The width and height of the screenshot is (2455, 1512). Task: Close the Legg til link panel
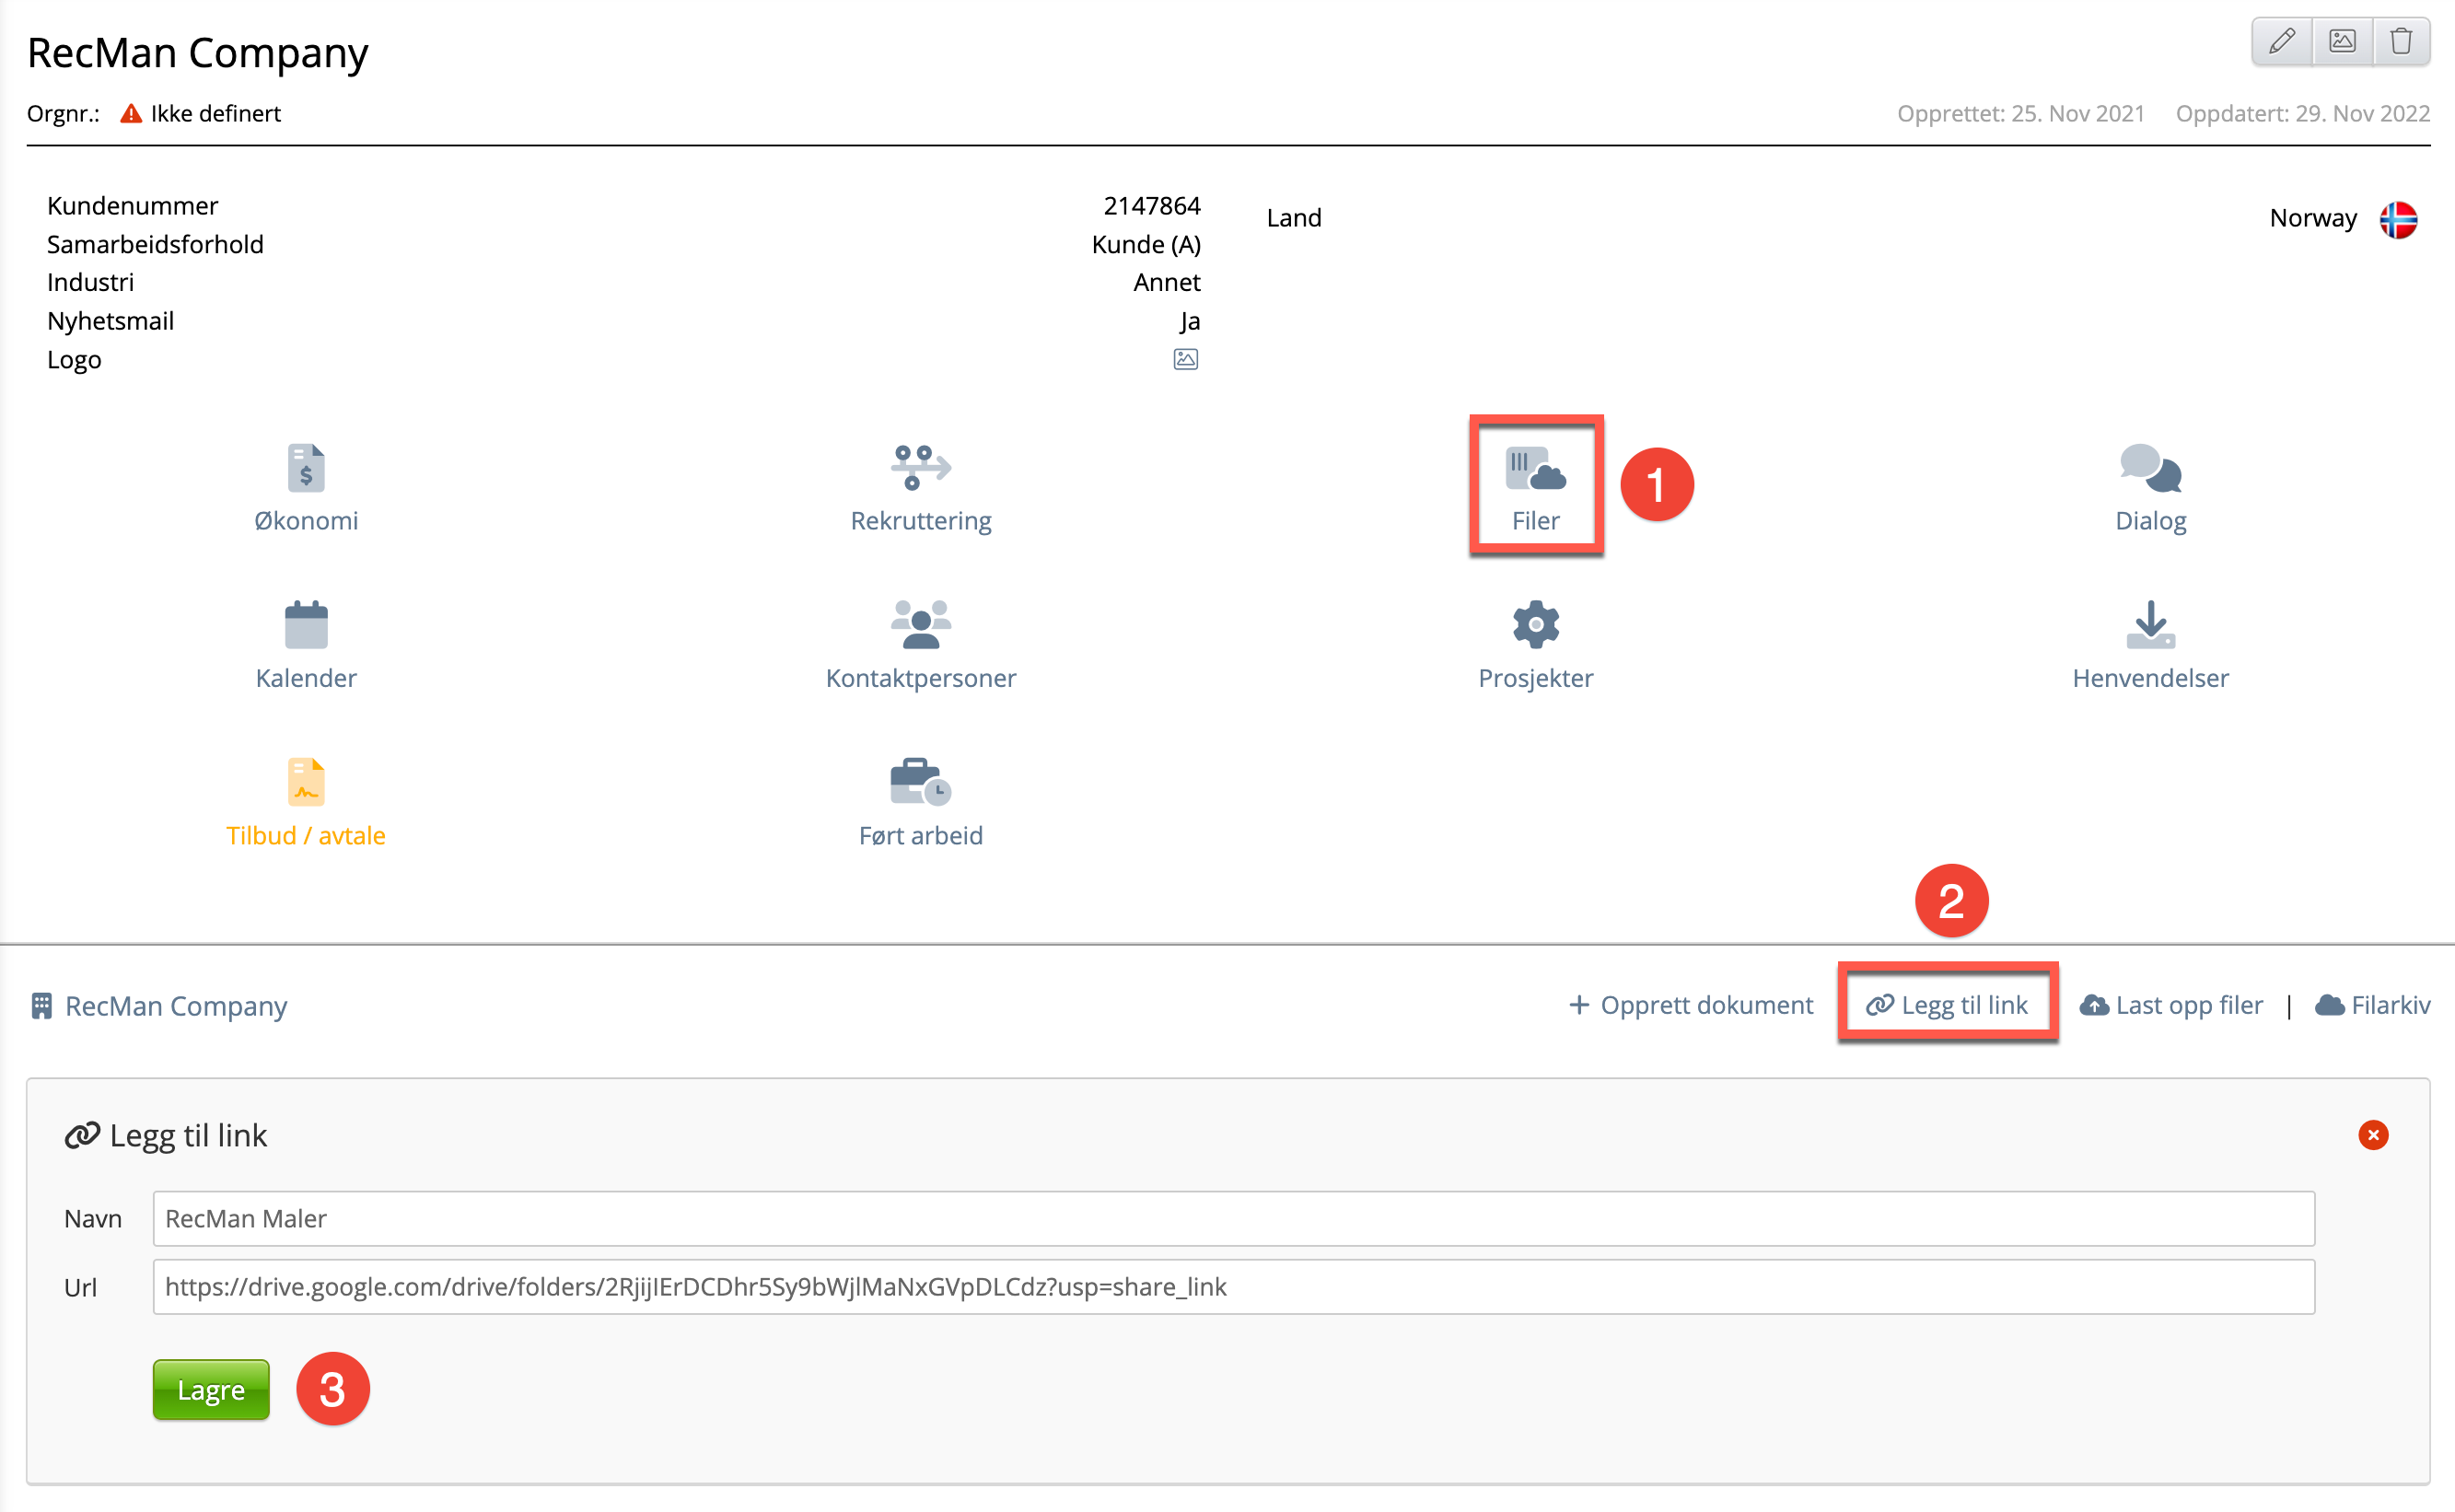point(2373,1135)
